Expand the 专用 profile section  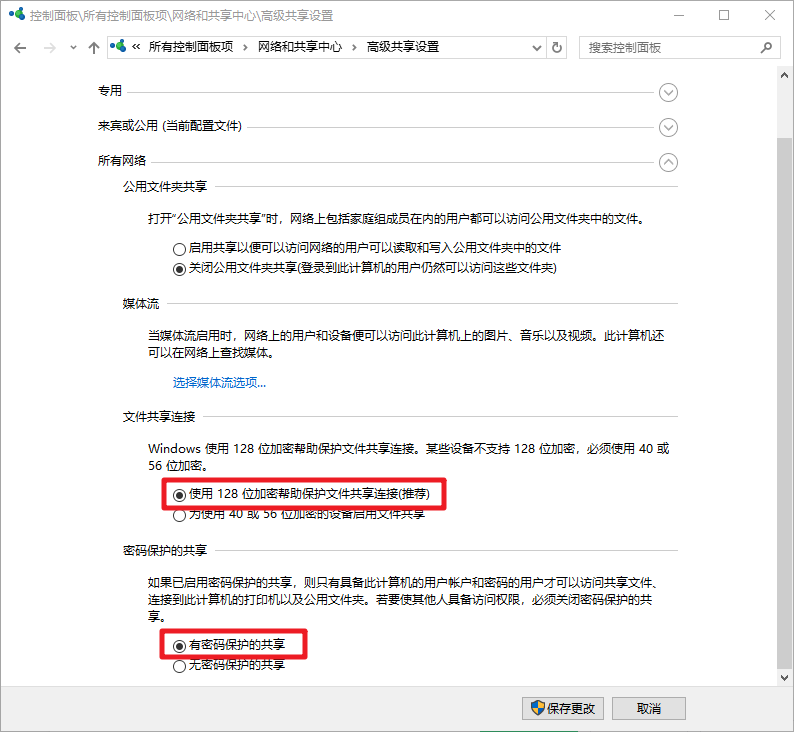(668, 92)
